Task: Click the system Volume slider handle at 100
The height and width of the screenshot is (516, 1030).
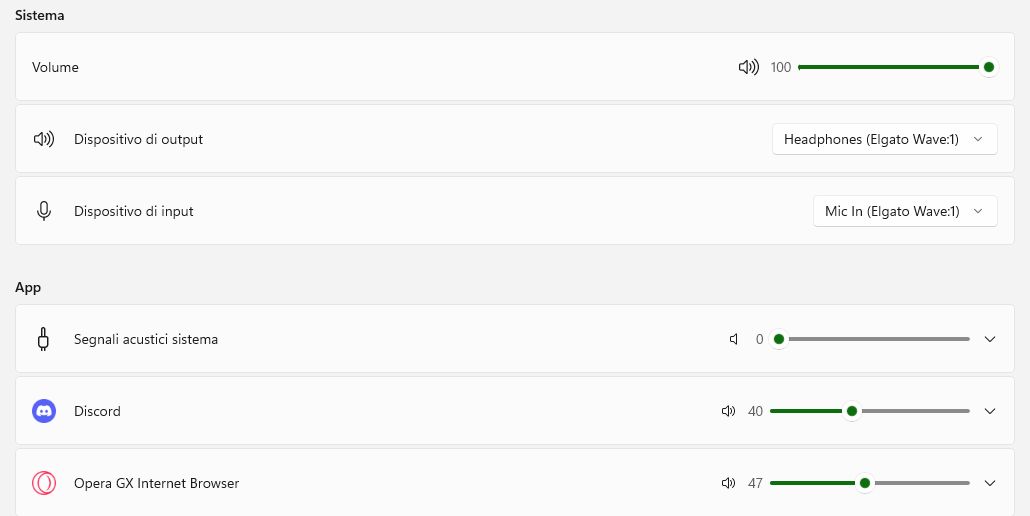Action: (x=989, y=67)
